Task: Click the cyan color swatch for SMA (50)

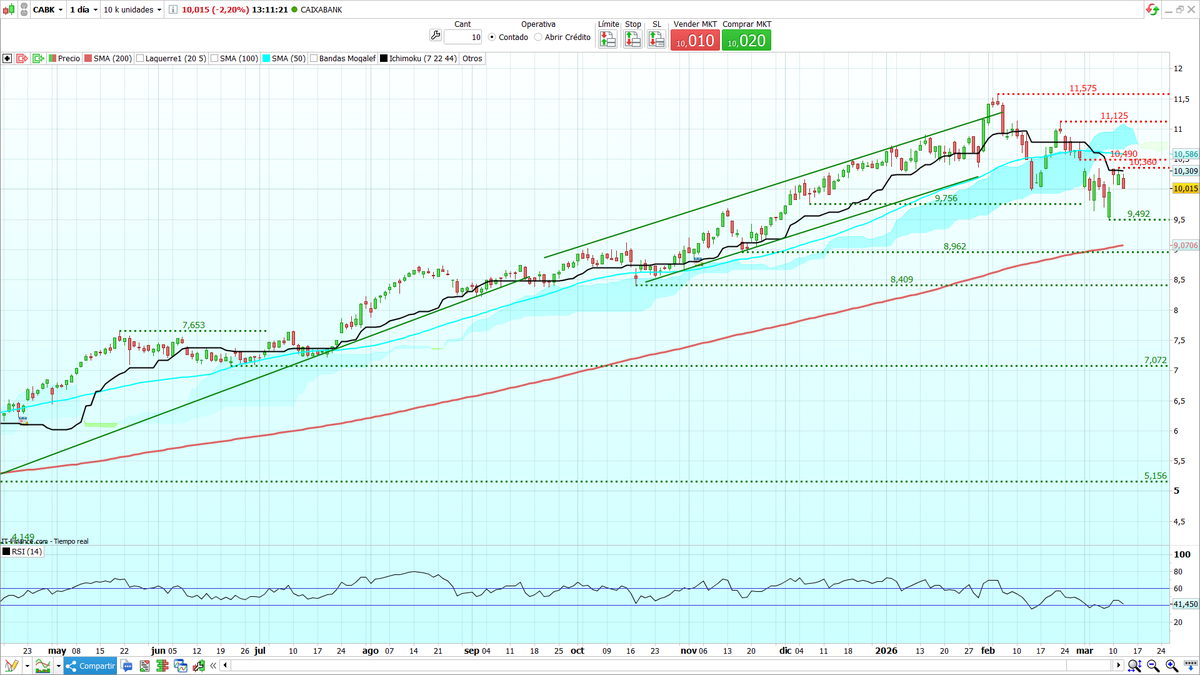Action: click(x=267, y=58)
